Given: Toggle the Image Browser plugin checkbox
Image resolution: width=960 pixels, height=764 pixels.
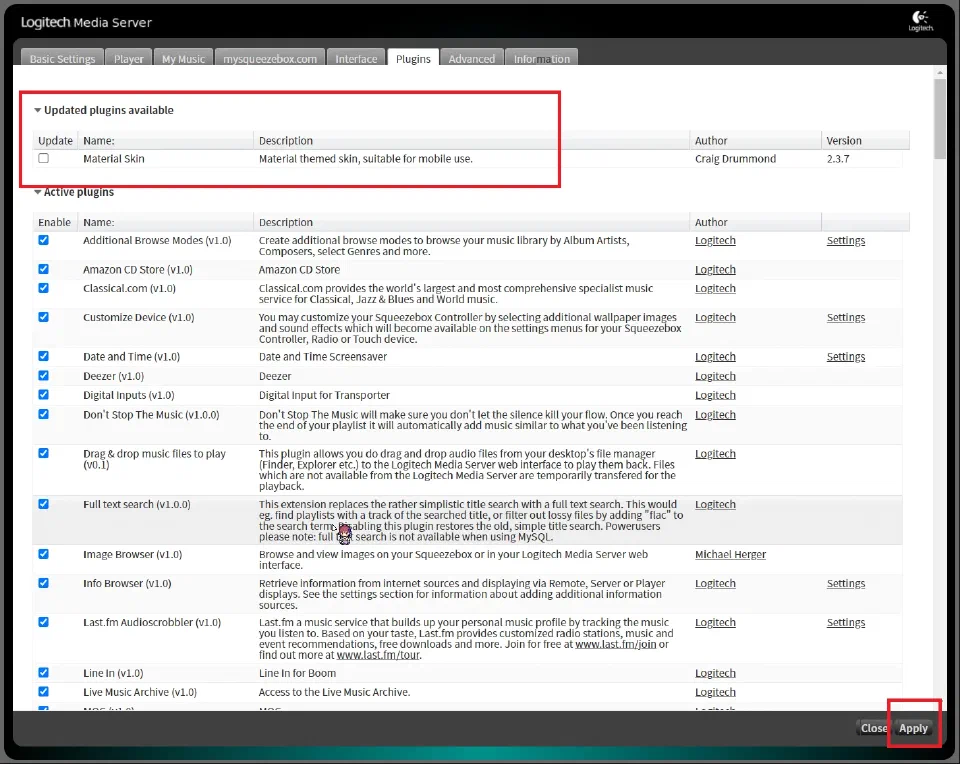Looking at the screenshot, I should tap(43, 554).
